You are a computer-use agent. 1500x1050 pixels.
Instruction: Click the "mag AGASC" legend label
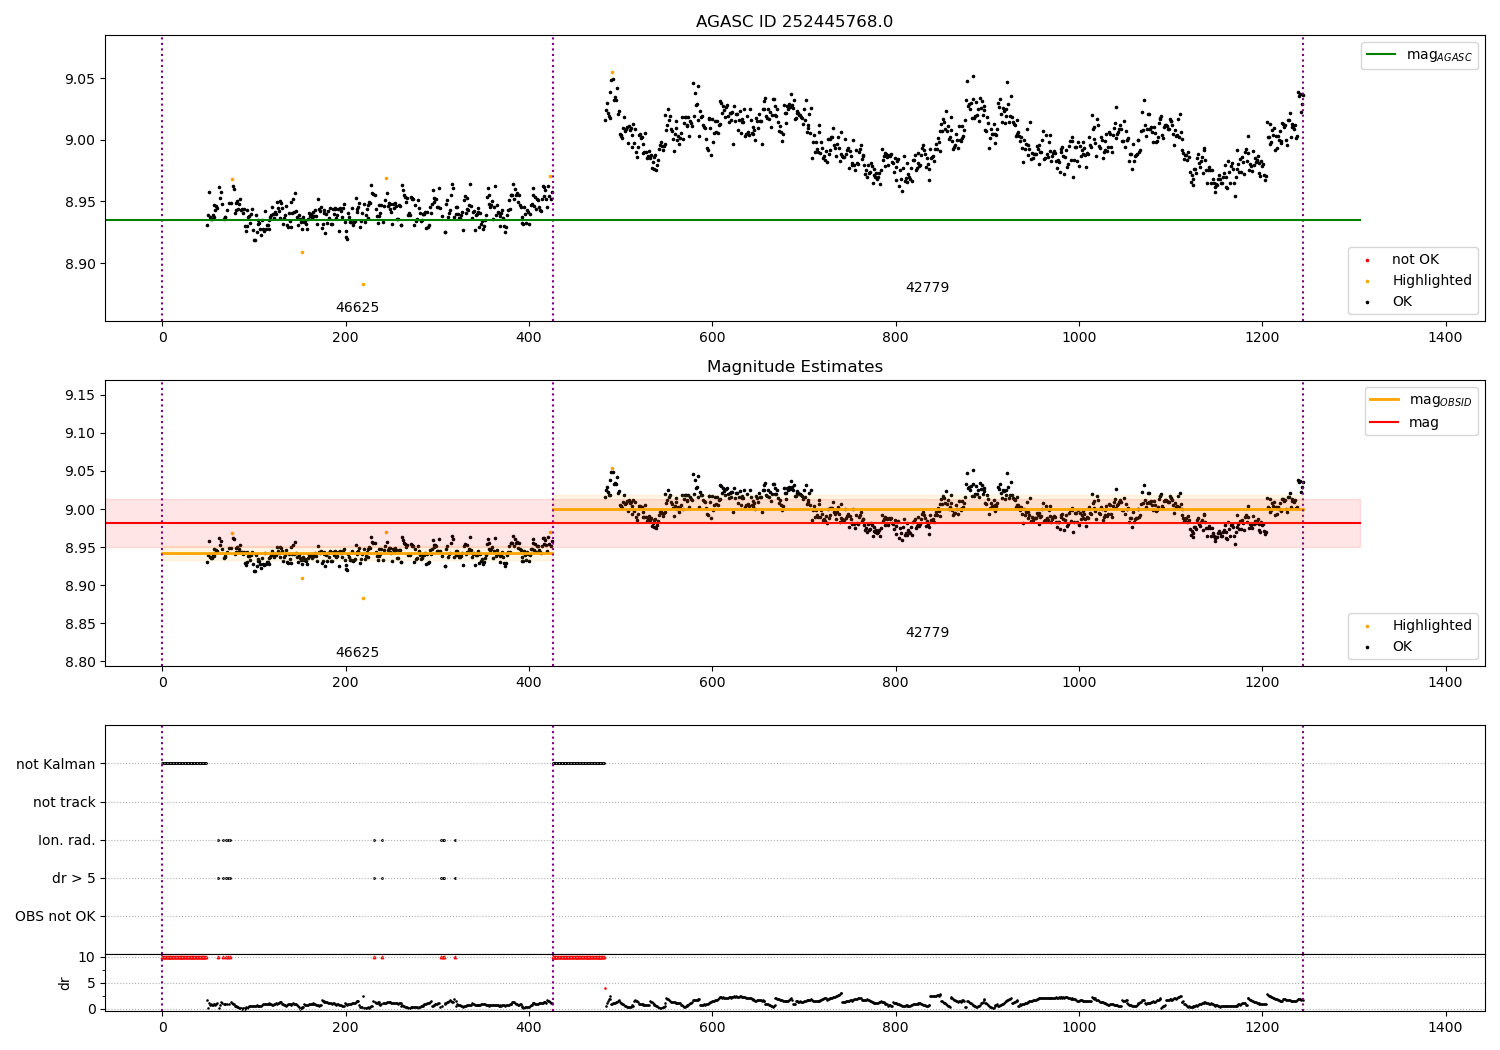pos(1439,55)
